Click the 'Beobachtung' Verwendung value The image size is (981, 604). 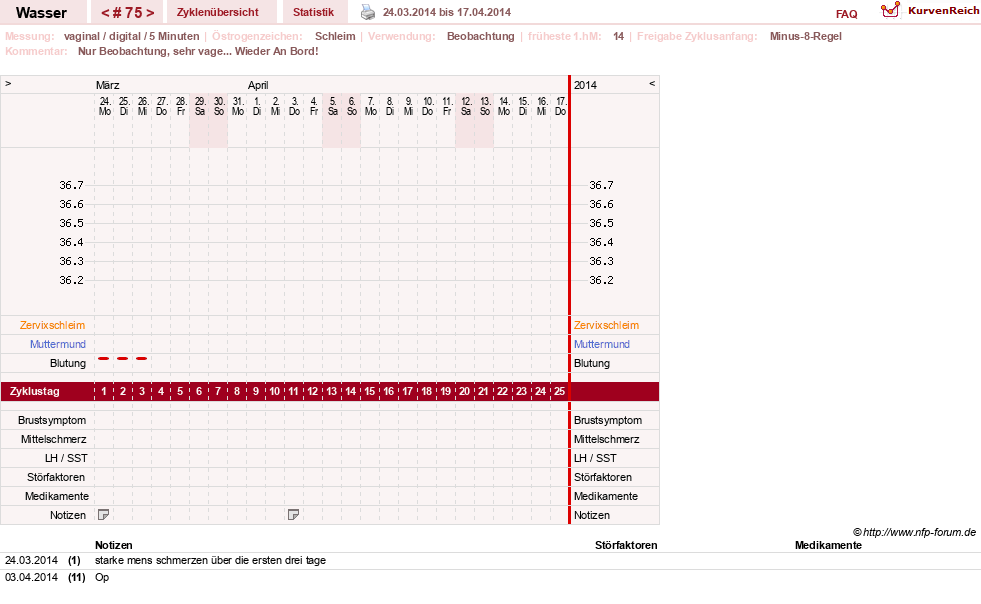coord(480,36)
